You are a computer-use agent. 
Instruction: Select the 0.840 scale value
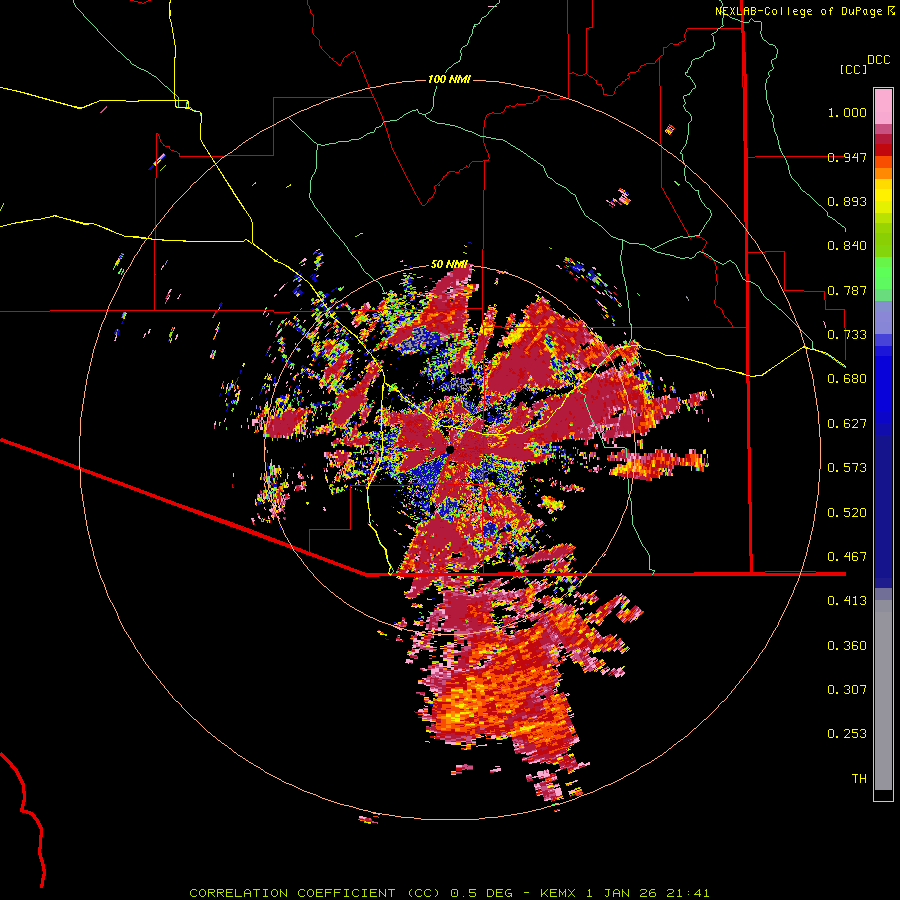pos(847,246)
